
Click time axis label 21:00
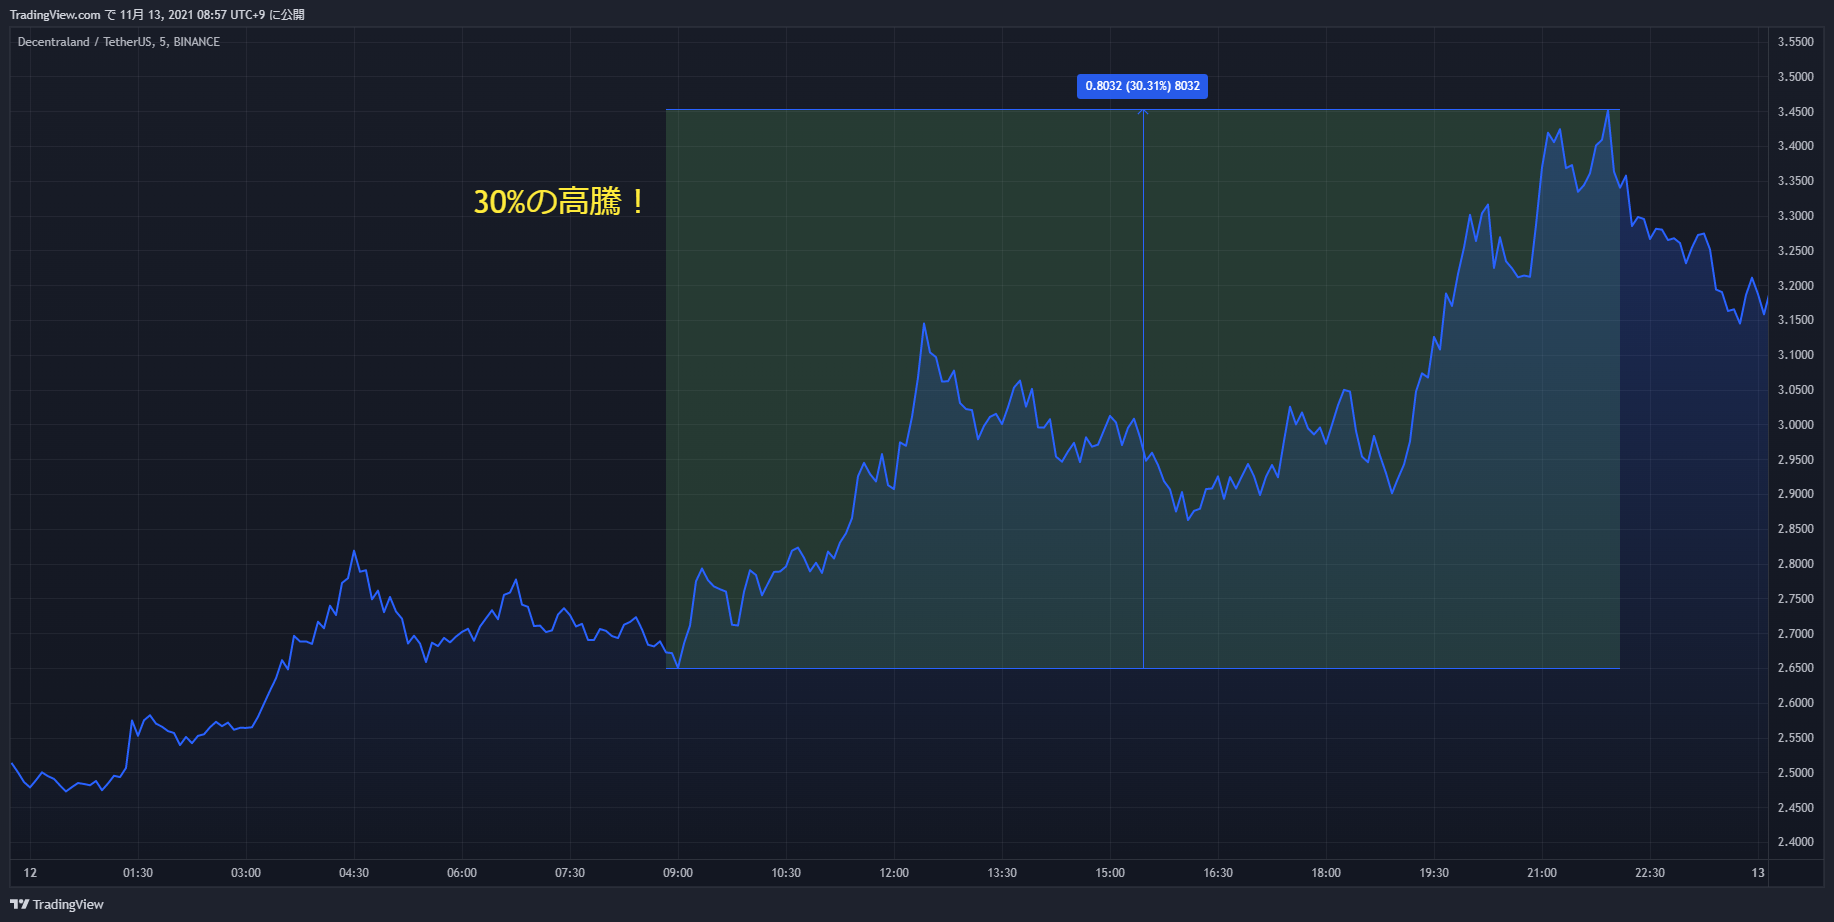(x=1542, y=873)
